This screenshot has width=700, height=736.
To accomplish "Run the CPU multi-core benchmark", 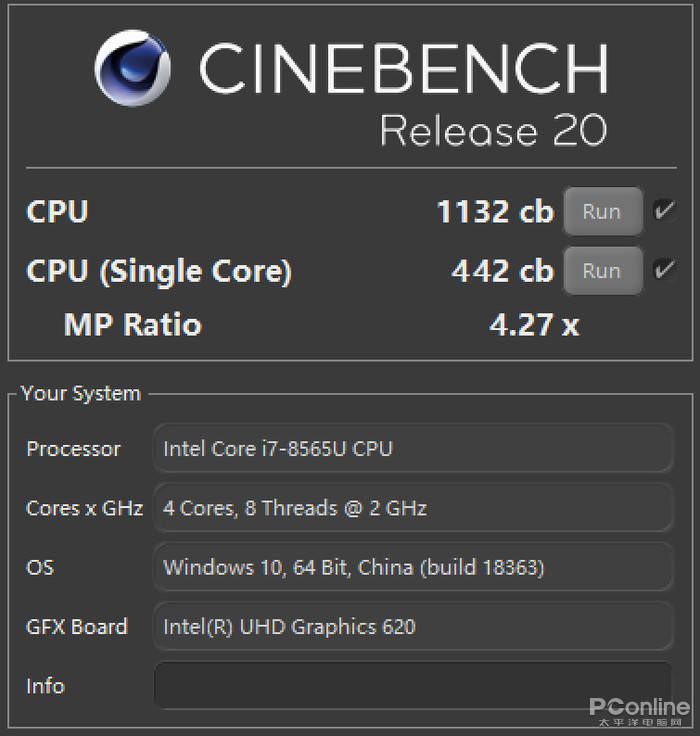I will coord(602,211).
